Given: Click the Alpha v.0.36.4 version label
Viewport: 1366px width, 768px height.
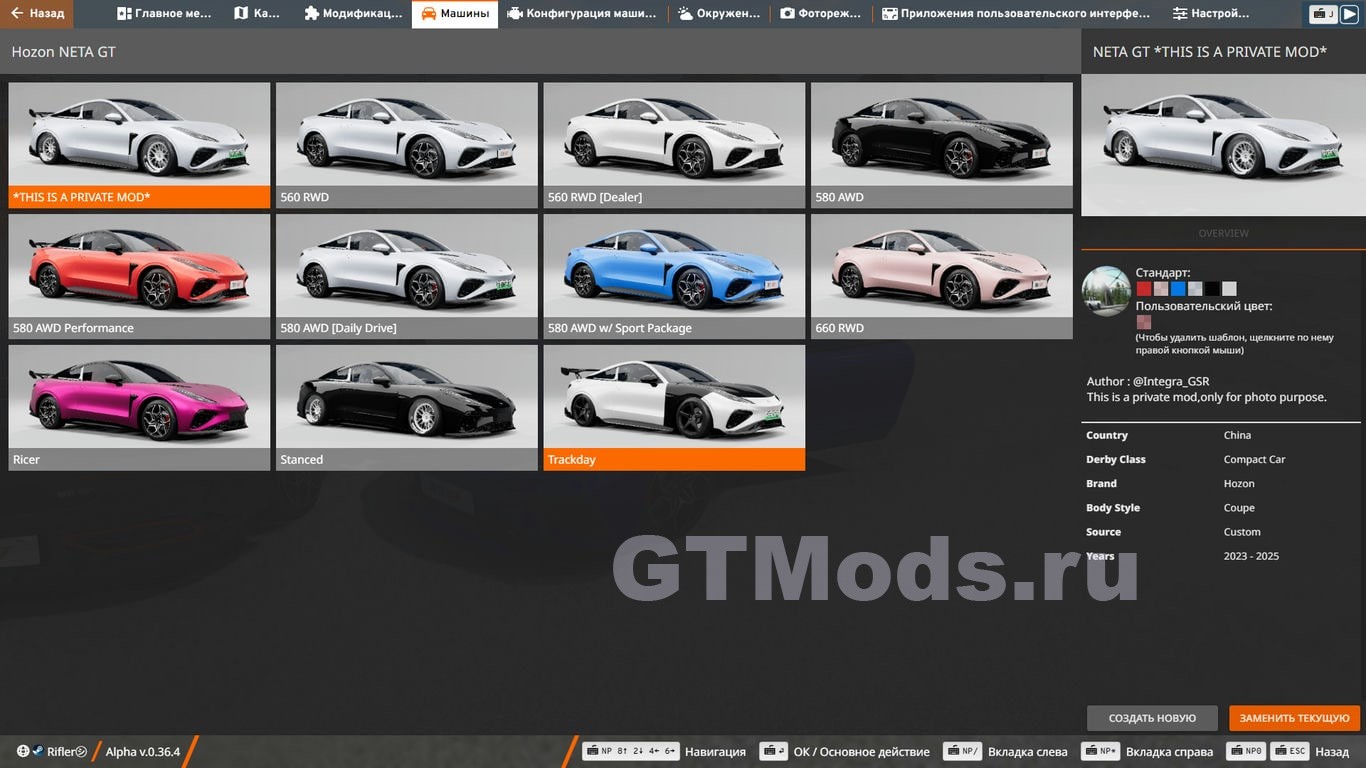Looking at the screenshot, I should 143,752.
